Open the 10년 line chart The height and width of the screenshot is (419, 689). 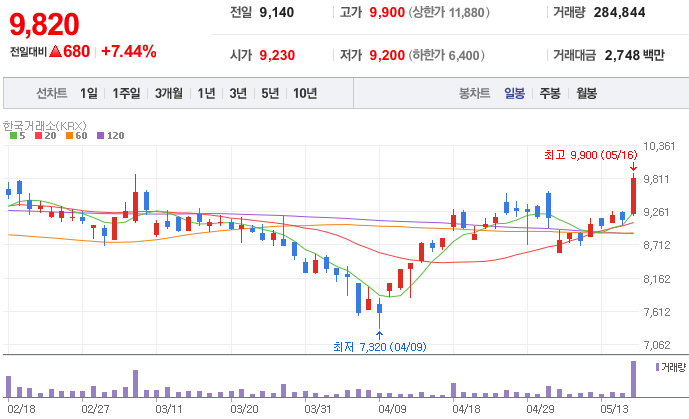click(x=305, y=93)
